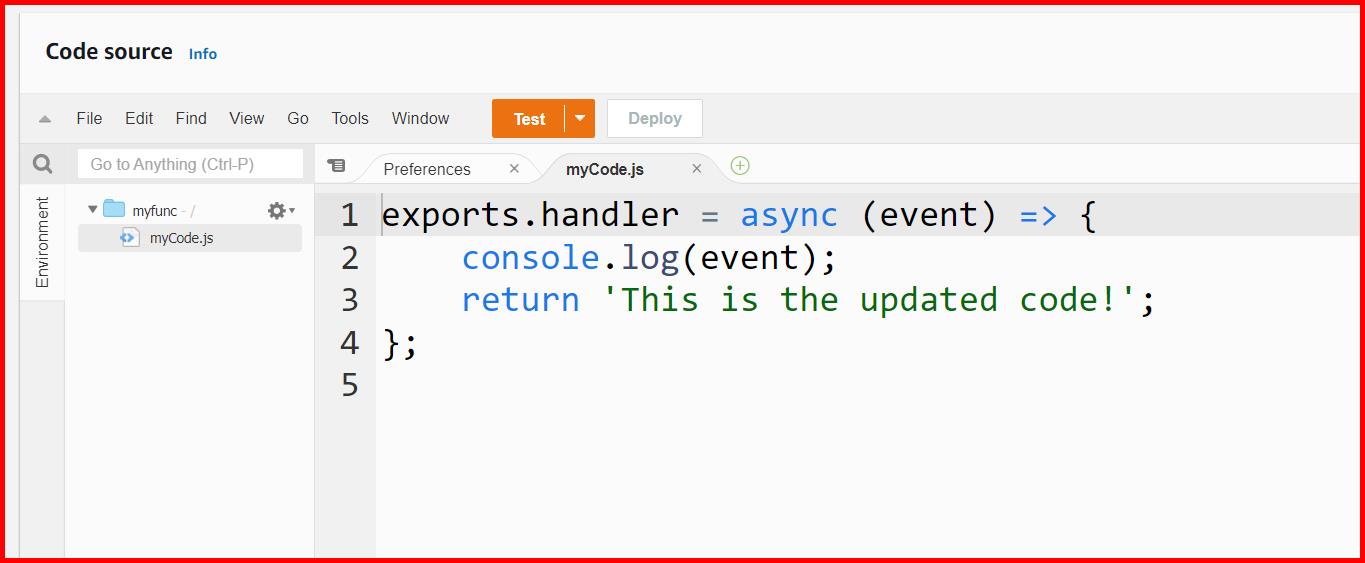The image size is (1365, 563).
Task: Click line number 5 in the gutter
Action: point(349,385)
